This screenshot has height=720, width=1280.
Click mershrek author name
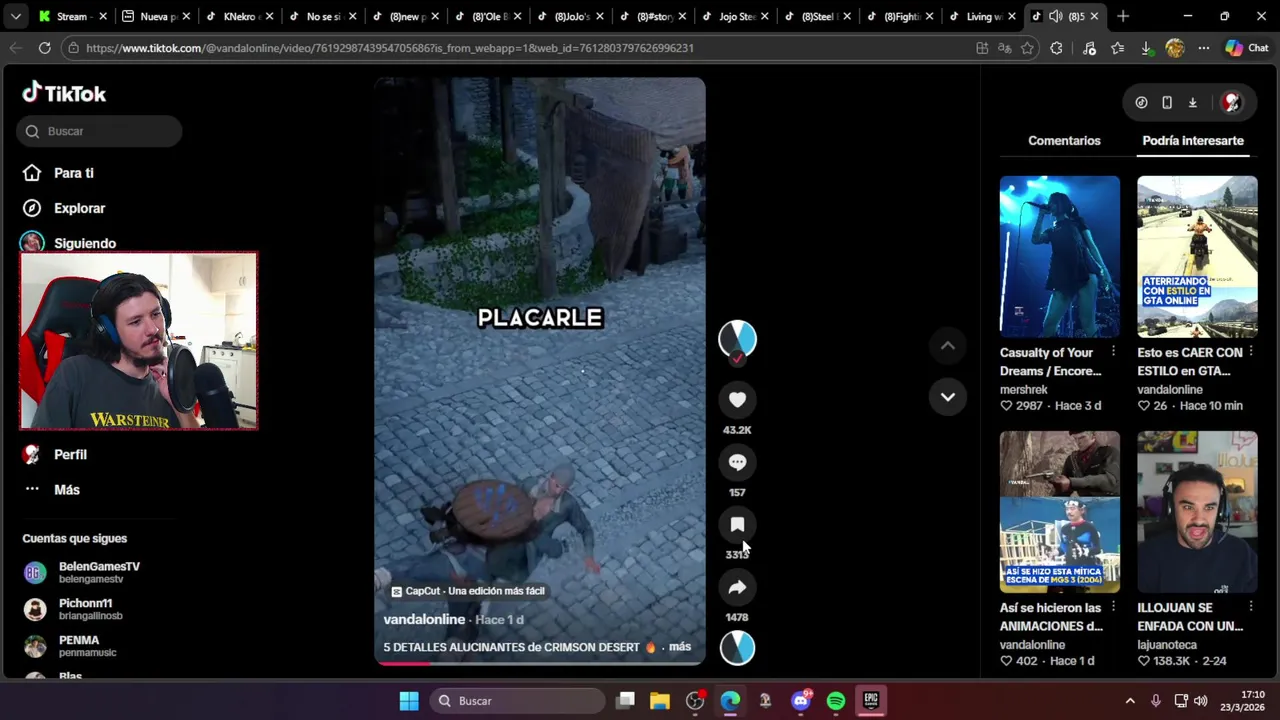pos(1024,390)
